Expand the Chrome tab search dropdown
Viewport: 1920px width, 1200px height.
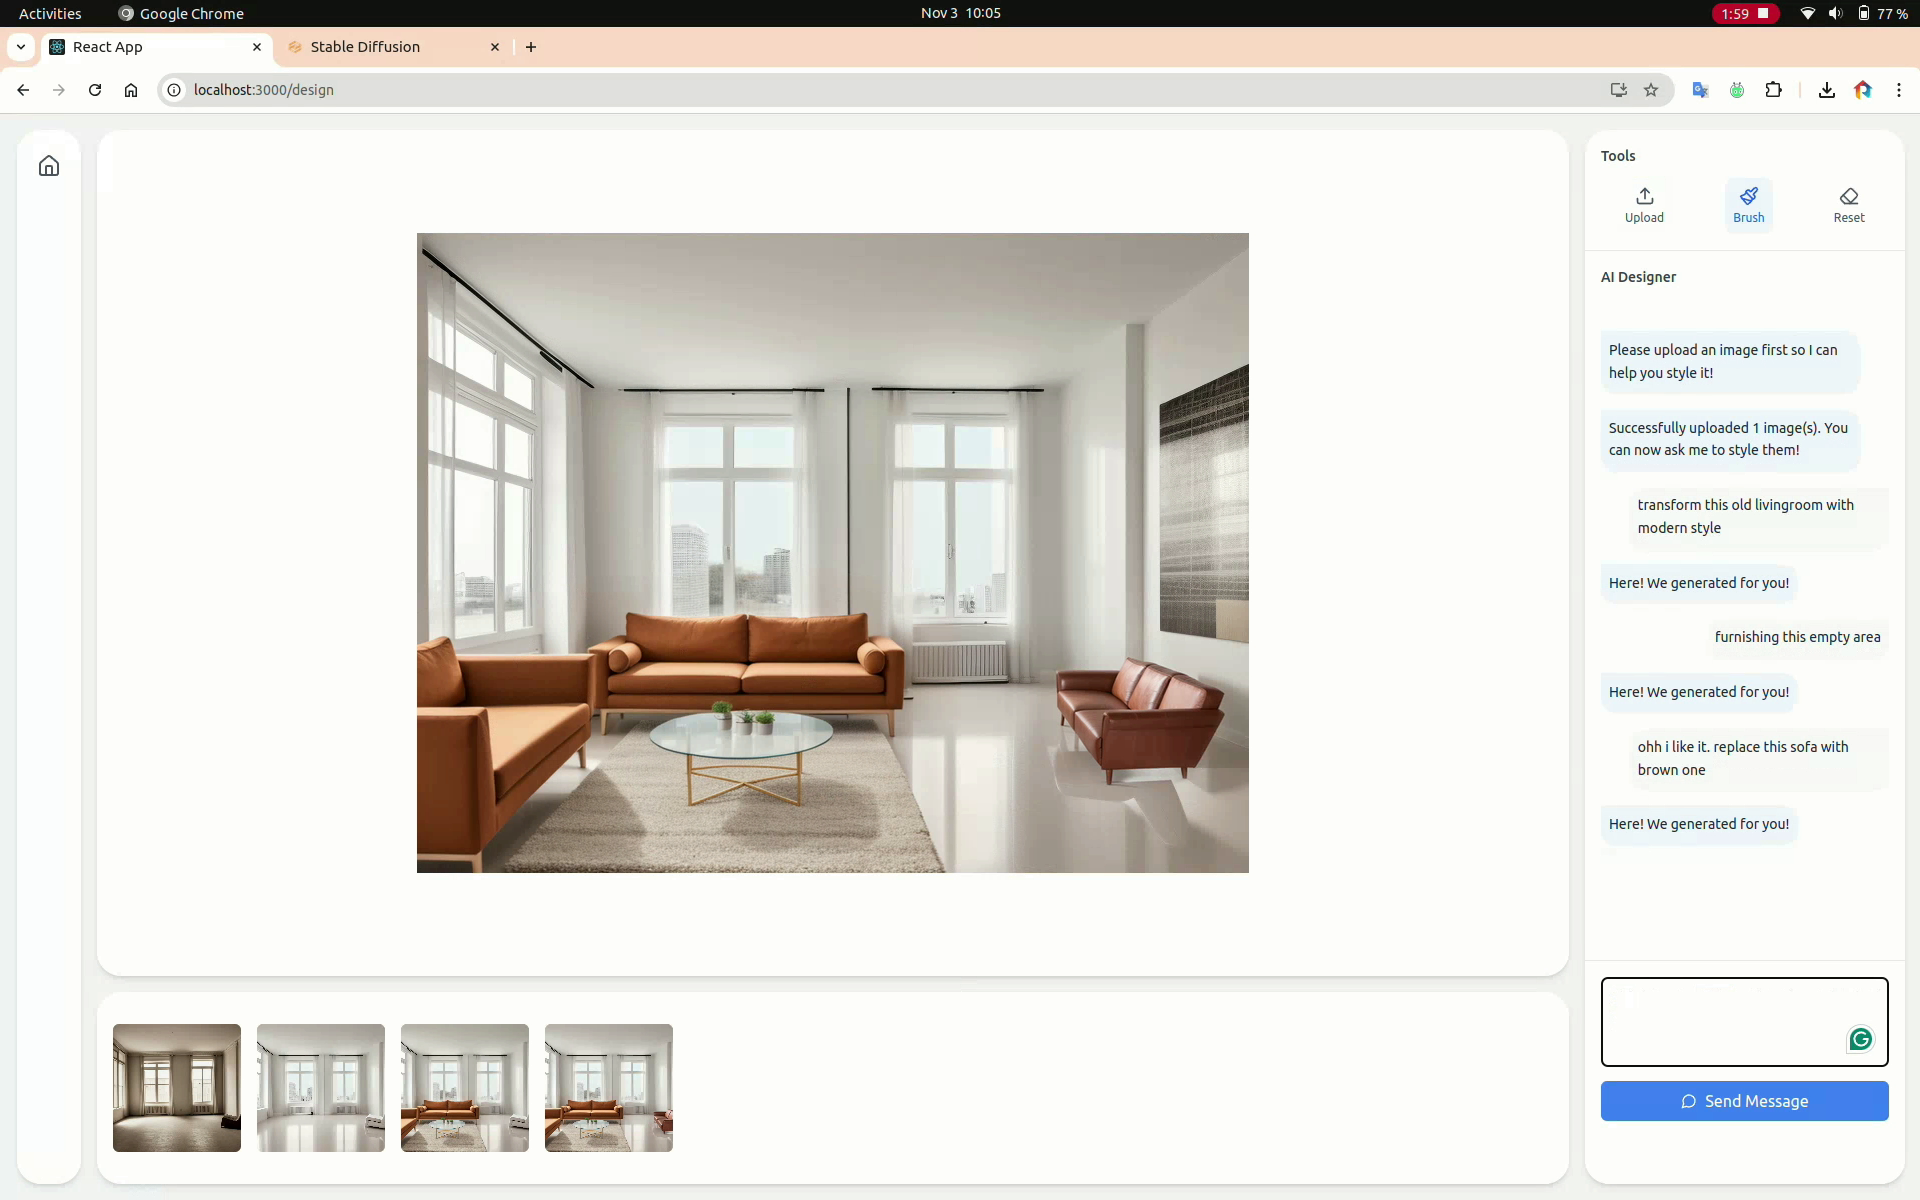pos(21,47)
